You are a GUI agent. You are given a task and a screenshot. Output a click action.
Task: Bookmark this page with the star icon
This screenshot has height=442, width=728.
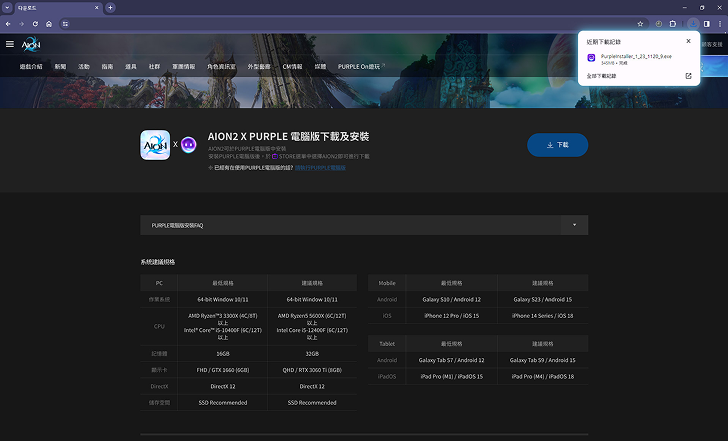click(x=640, y=23)
